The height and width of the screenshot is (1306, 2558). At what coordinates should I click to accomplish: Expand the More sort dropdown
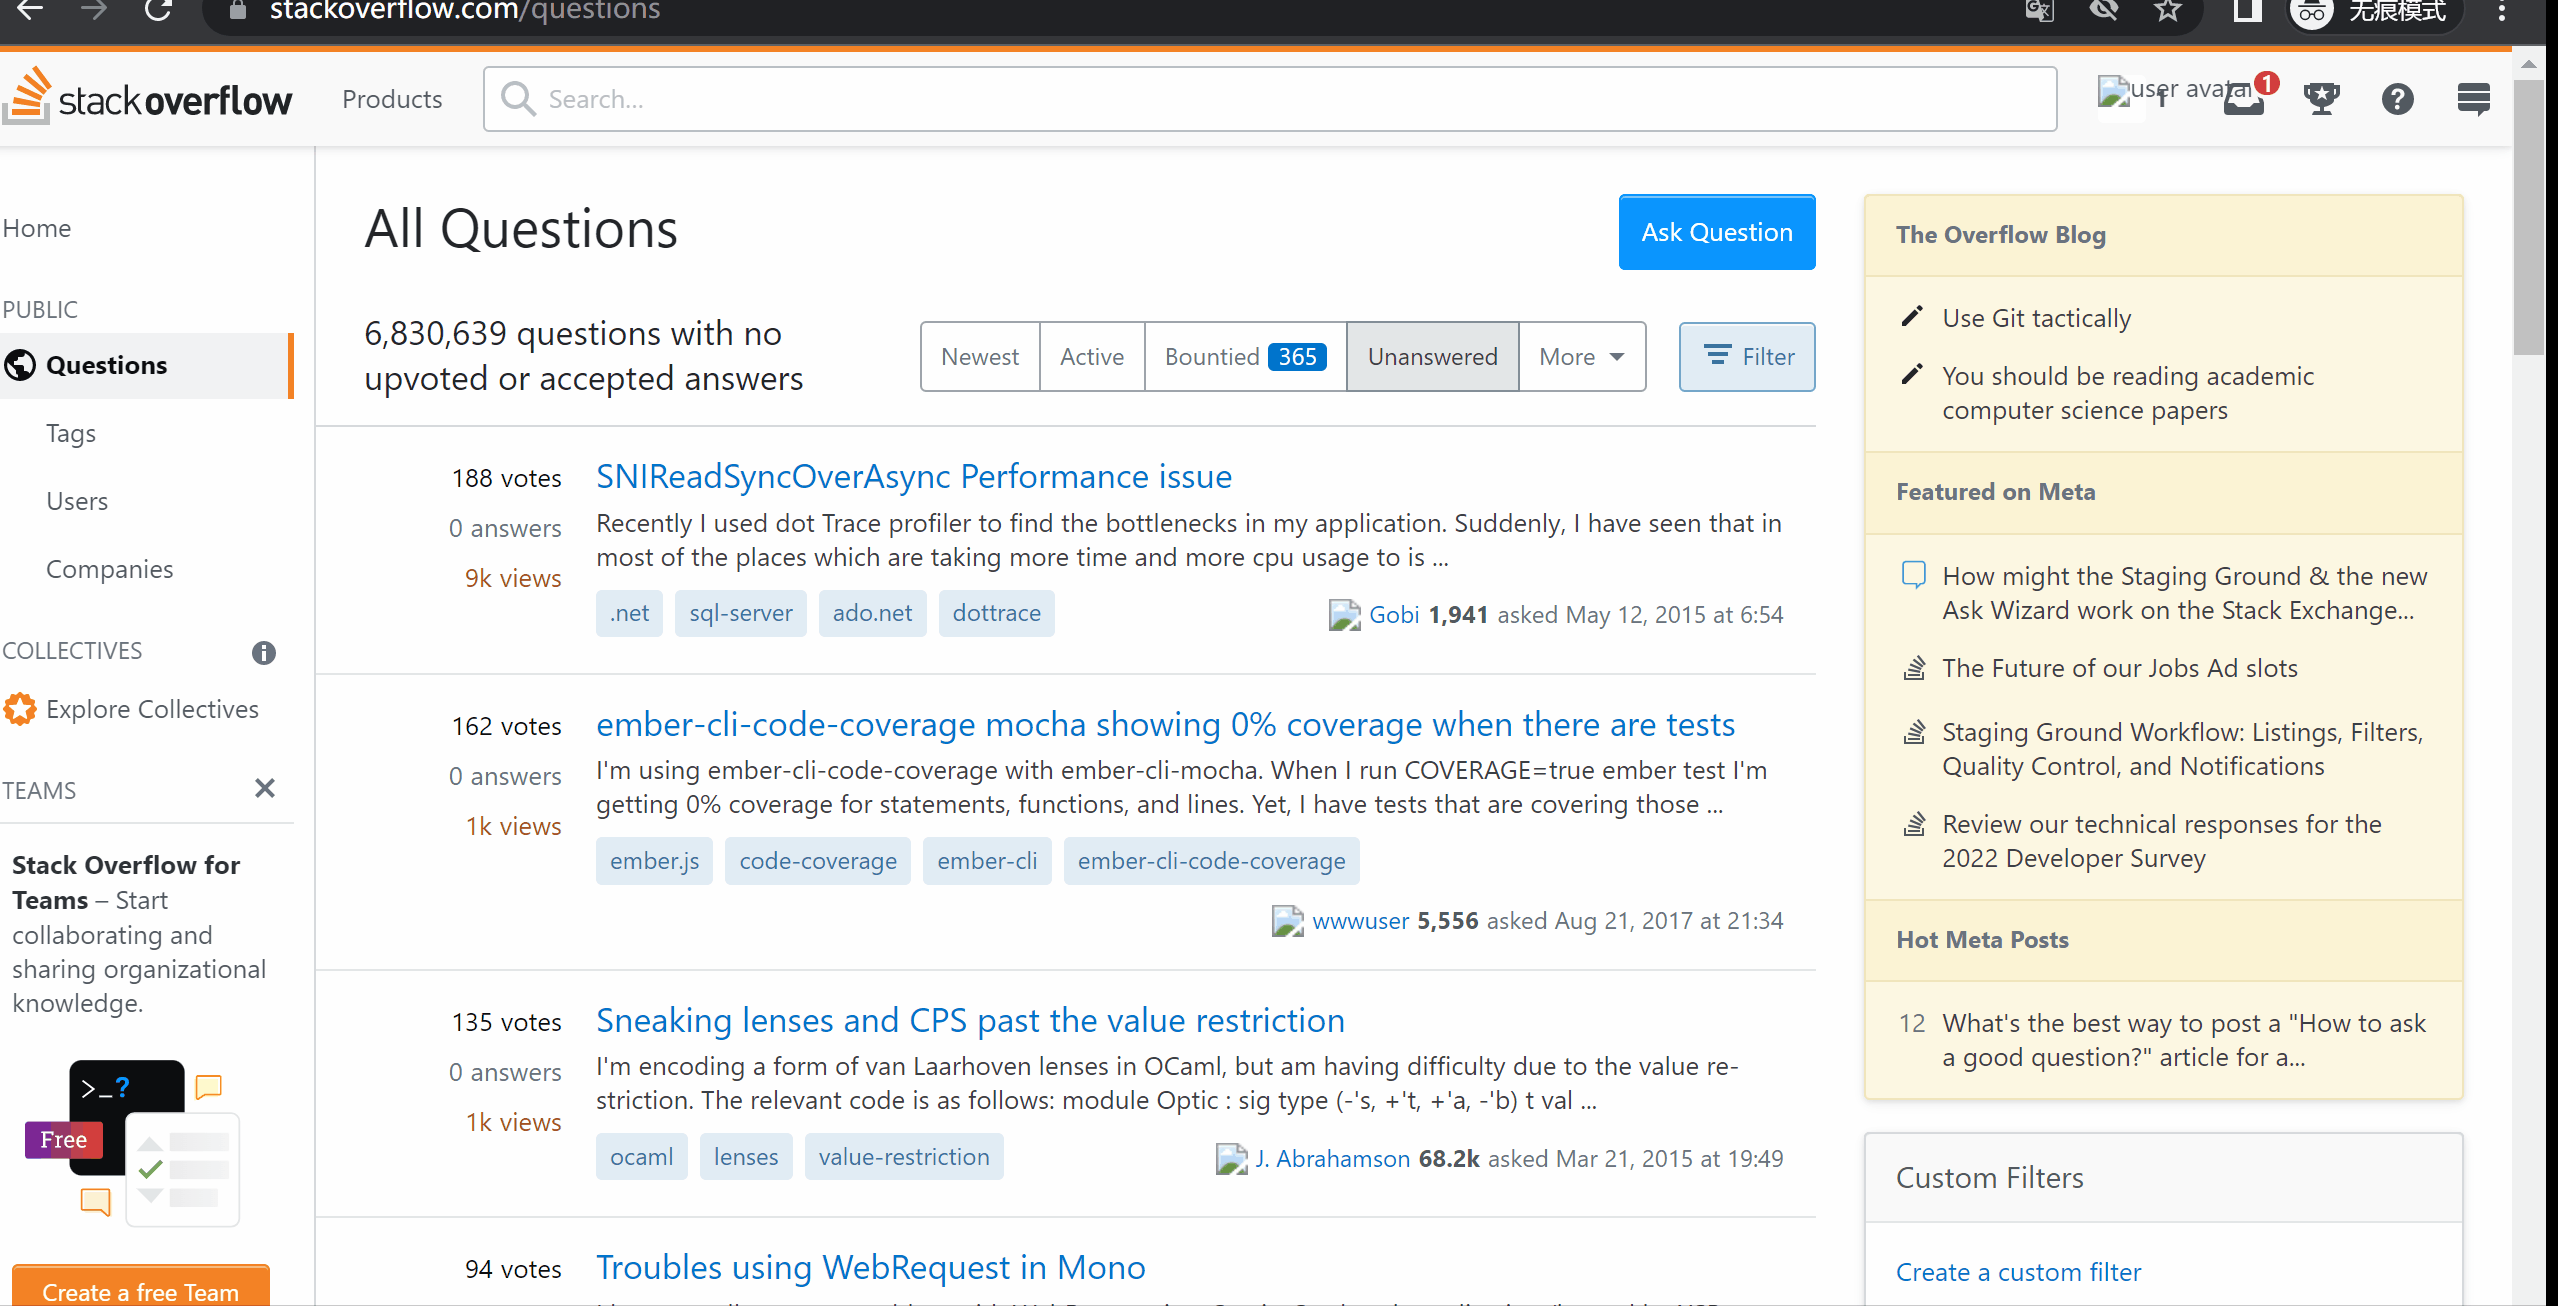(x=1581, y=357)
